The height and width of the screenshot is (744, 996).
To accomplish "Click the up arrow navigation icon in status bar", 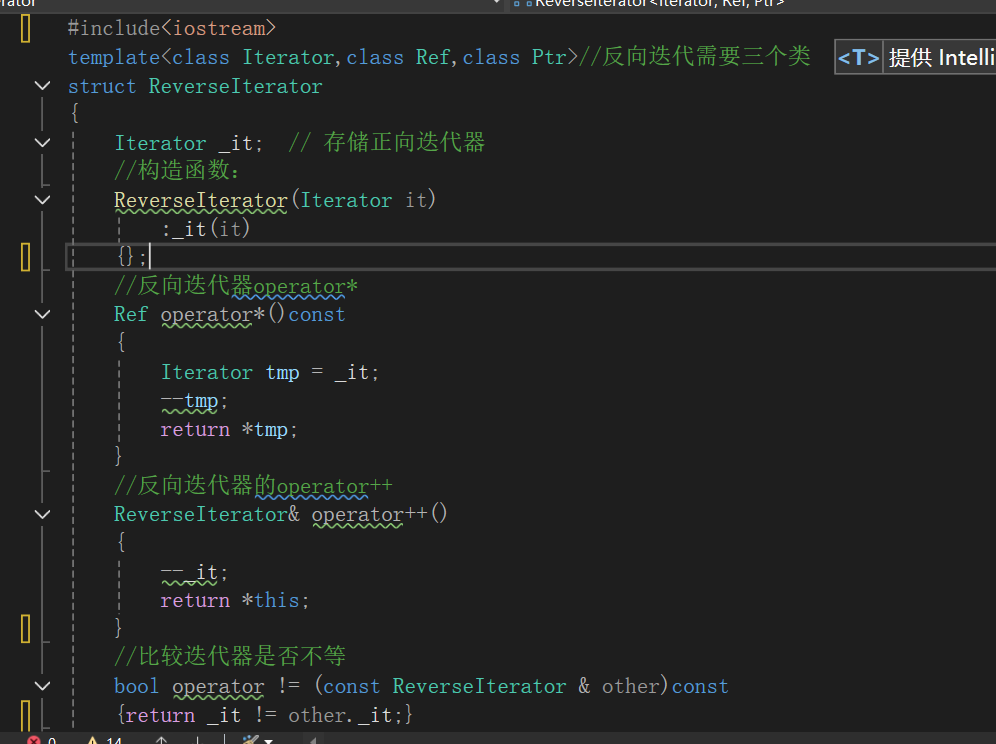I will pyautogui.click(x=161, y=740).
